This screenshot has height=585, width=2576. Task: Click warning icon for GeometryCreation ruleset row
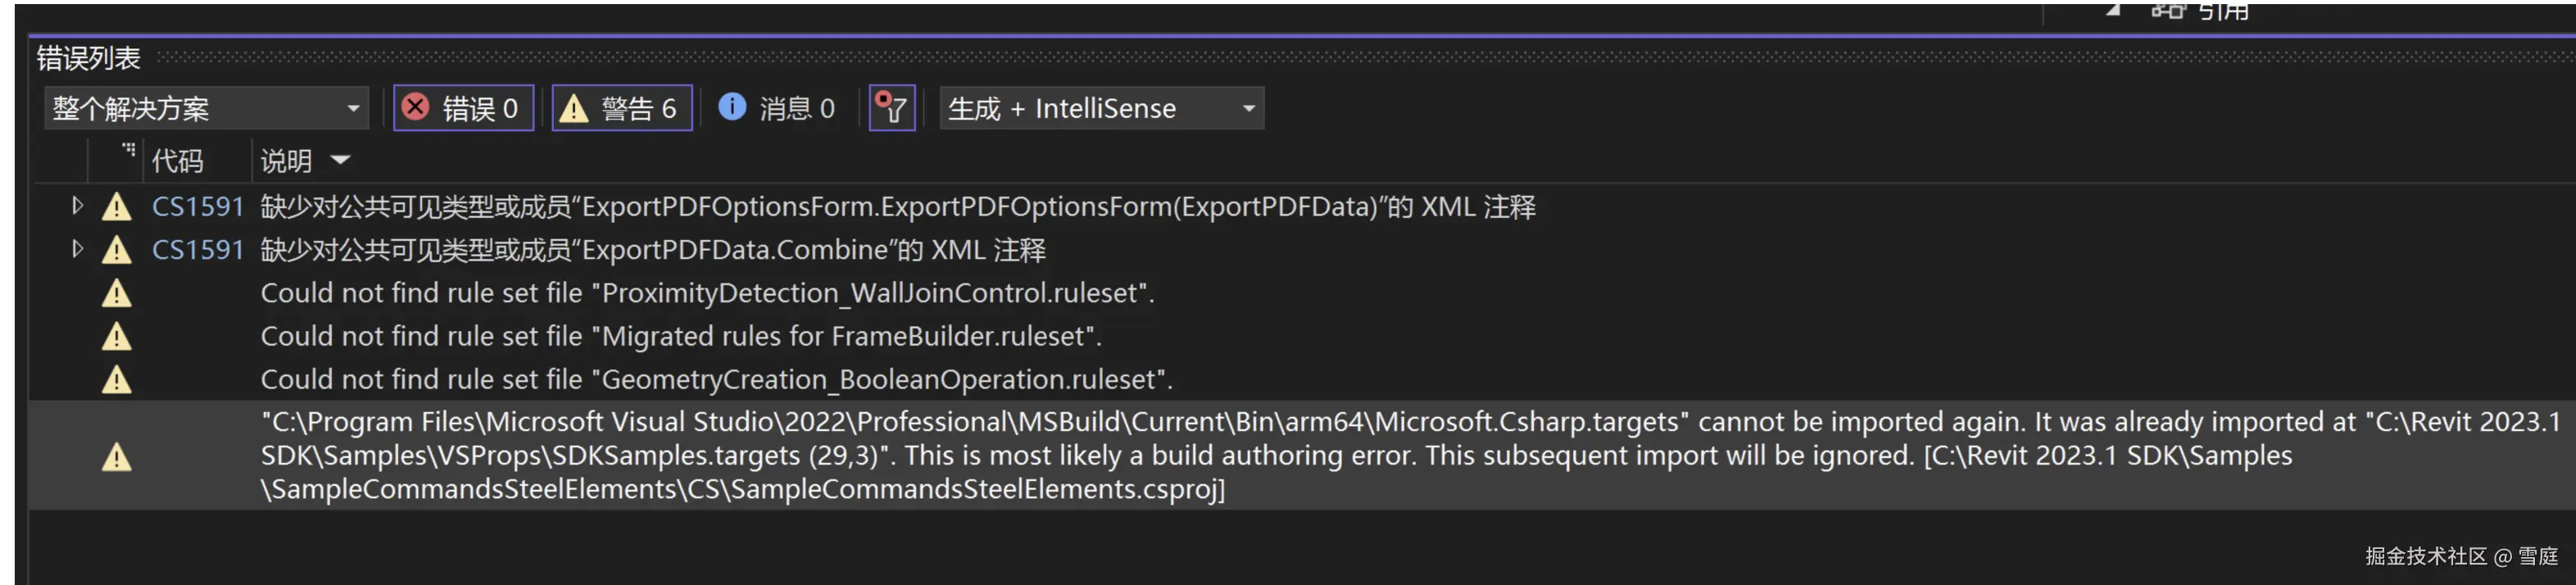coord(117,380)
